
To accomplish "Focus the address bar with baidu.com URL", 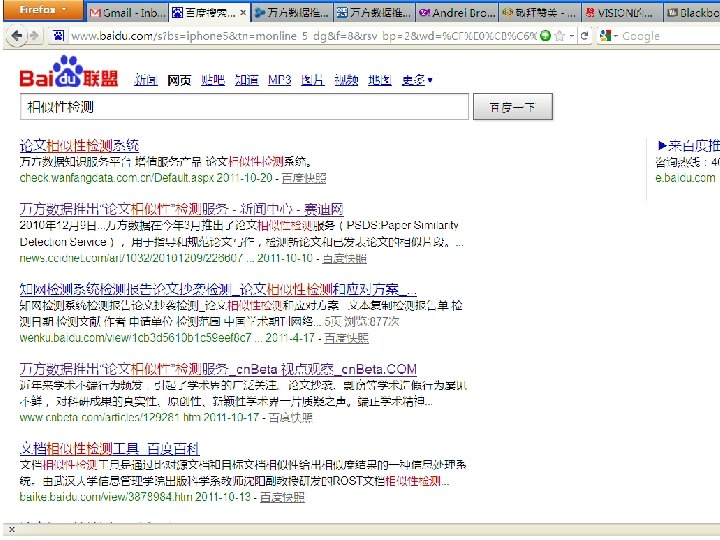I will 303,36.
